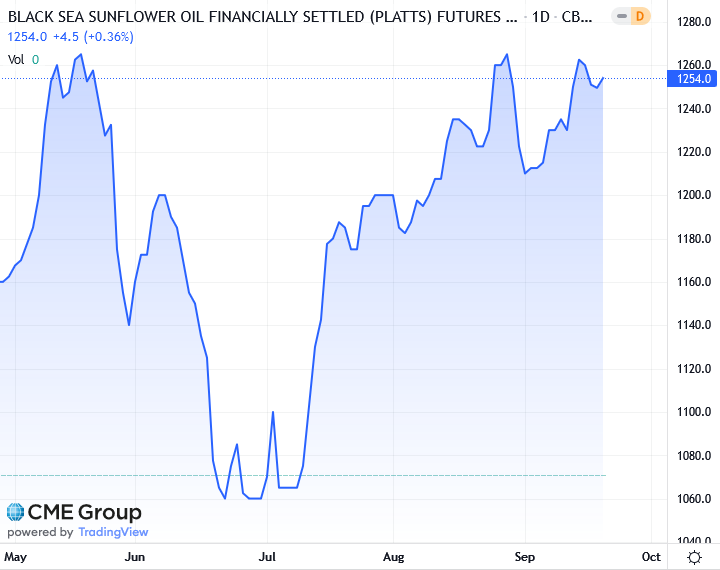Screen dimensions: 720x570
Task: Open the TradingView link
Action: [x=113, y=532]
